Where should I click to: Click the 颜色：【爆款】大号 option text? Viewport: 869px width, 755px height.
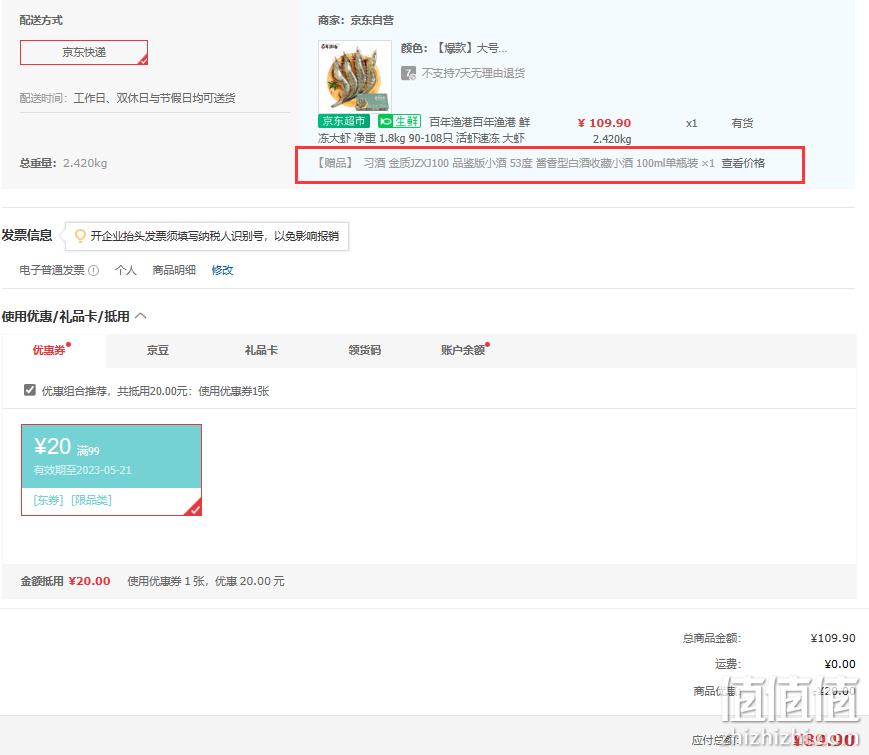(x=454, y=48)
